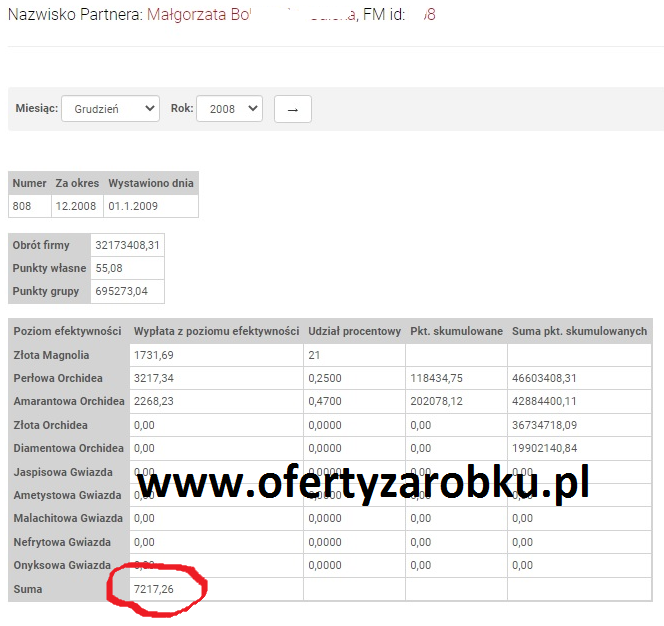Click the Wystawiono dnia column header
664x626 pixels.
tap(151, 183)
